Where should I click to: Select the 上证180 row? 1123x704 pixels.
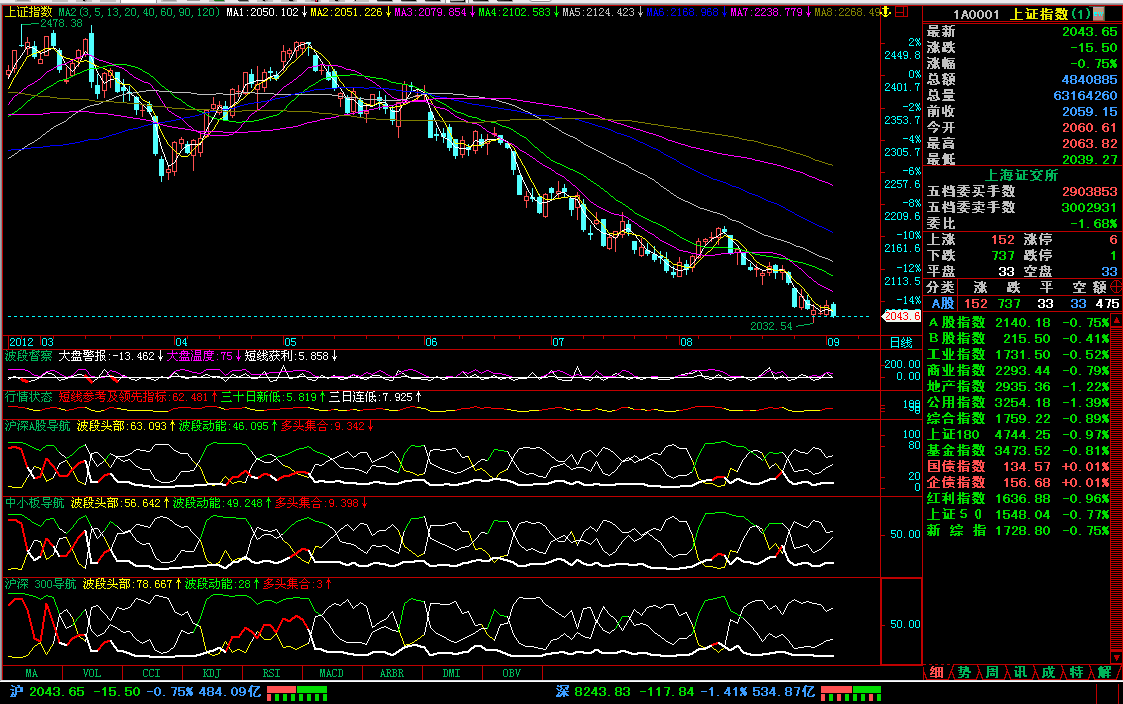click(x=1018, y=434)
